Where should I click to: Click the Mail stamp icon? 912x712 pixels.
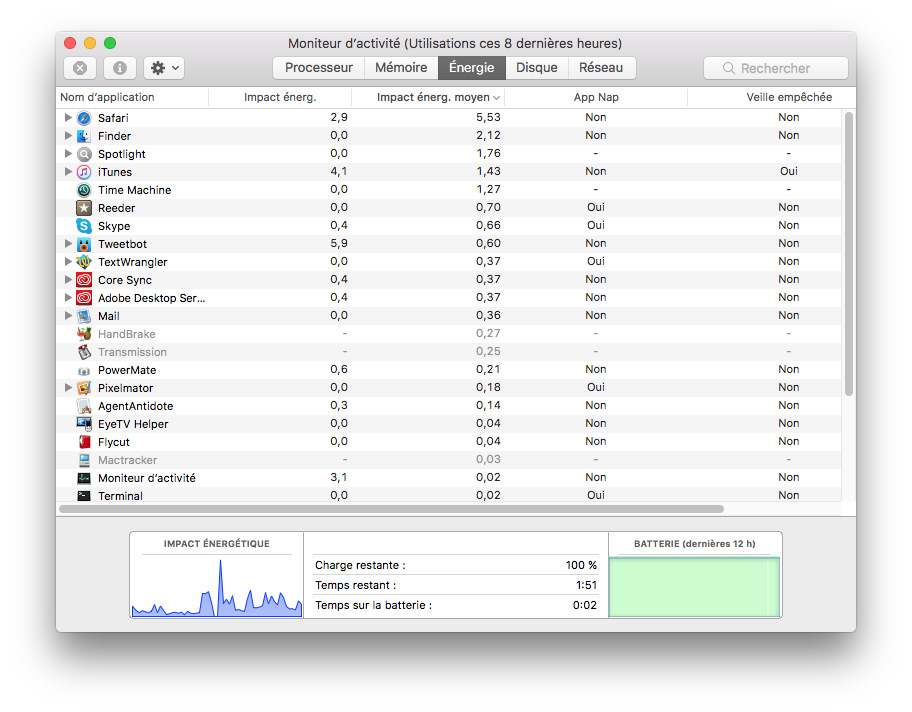pos(84,316)
